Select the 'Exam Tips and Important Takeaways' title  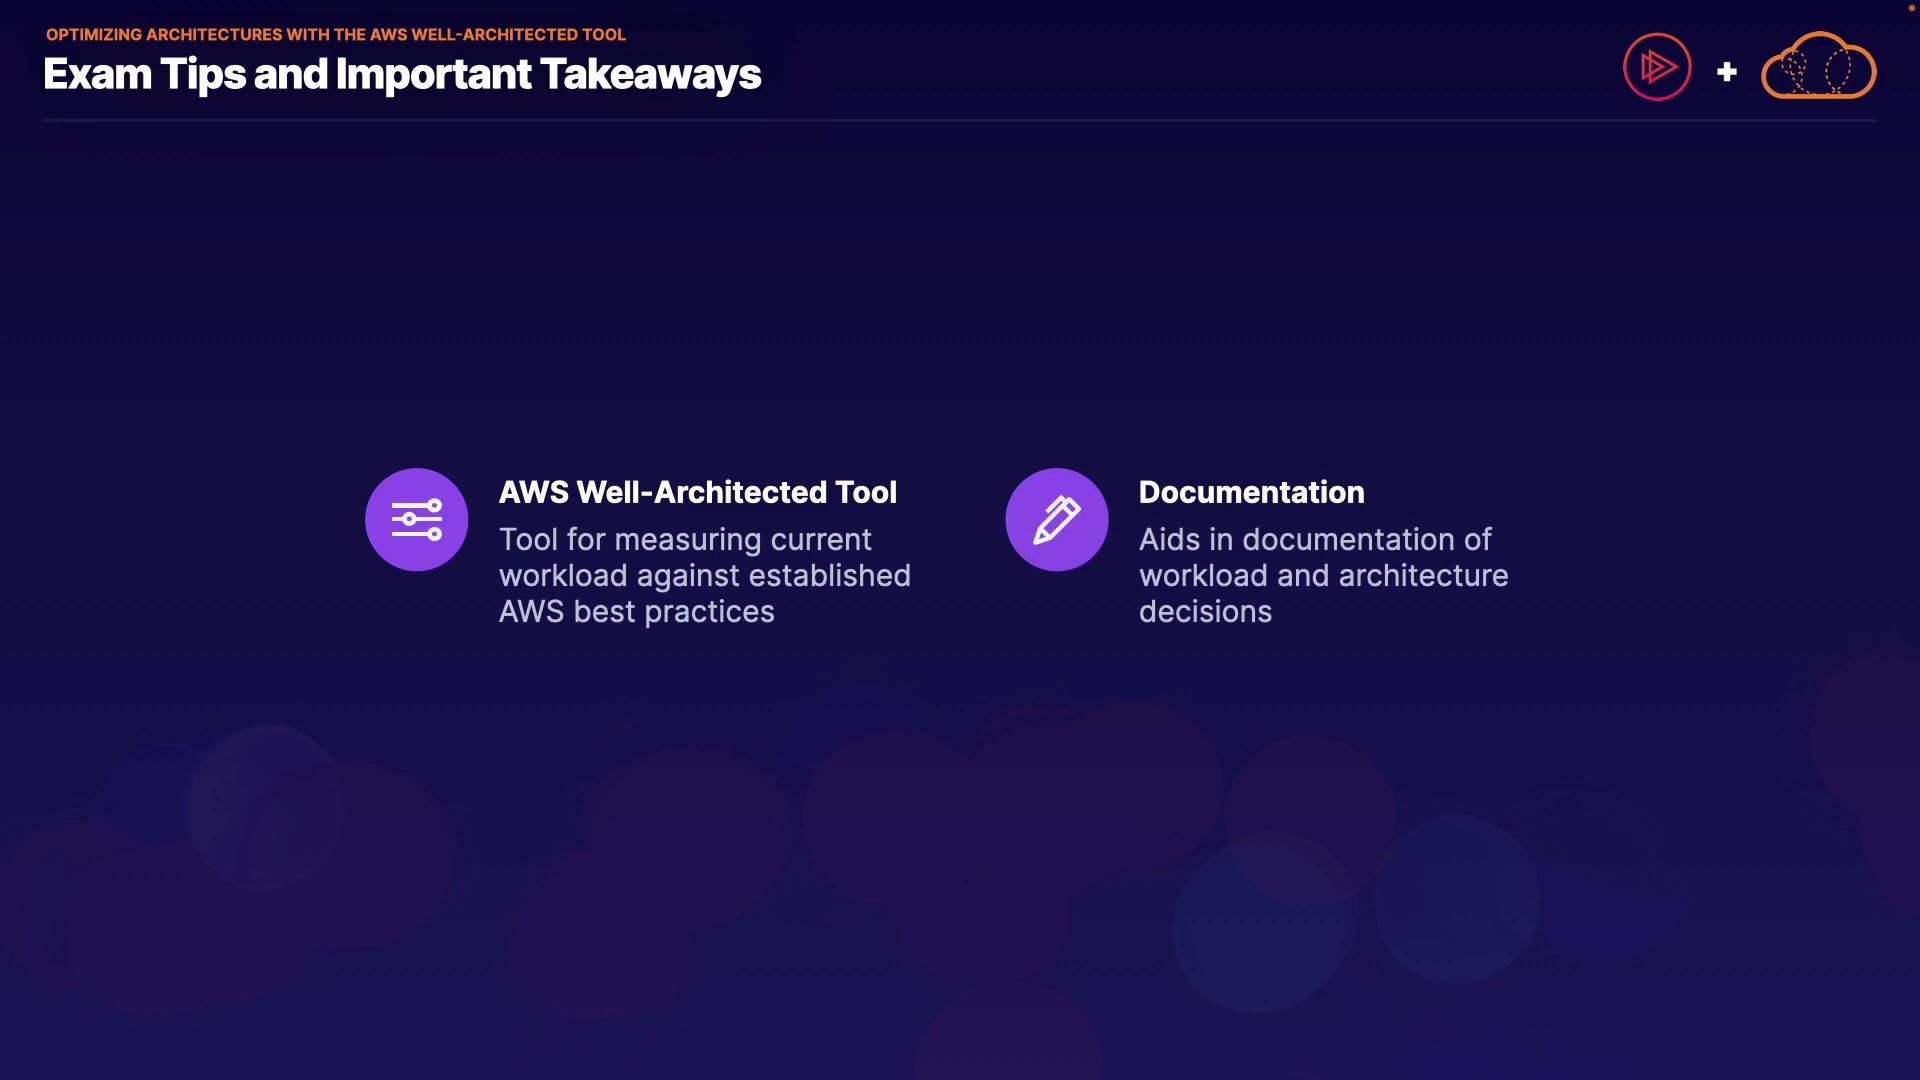[402, 74]
